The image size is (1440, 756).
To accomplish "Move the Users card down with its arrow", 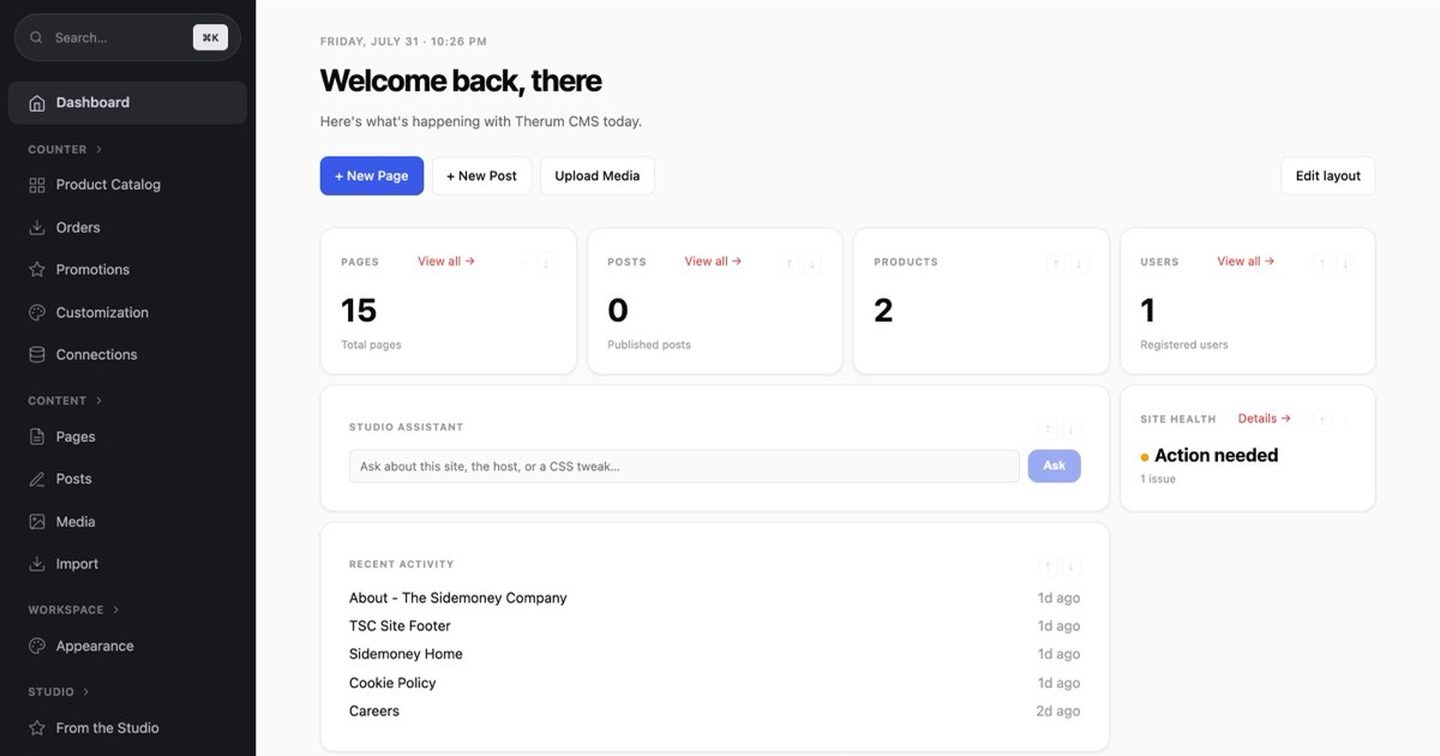I will tap(1346, 264).
